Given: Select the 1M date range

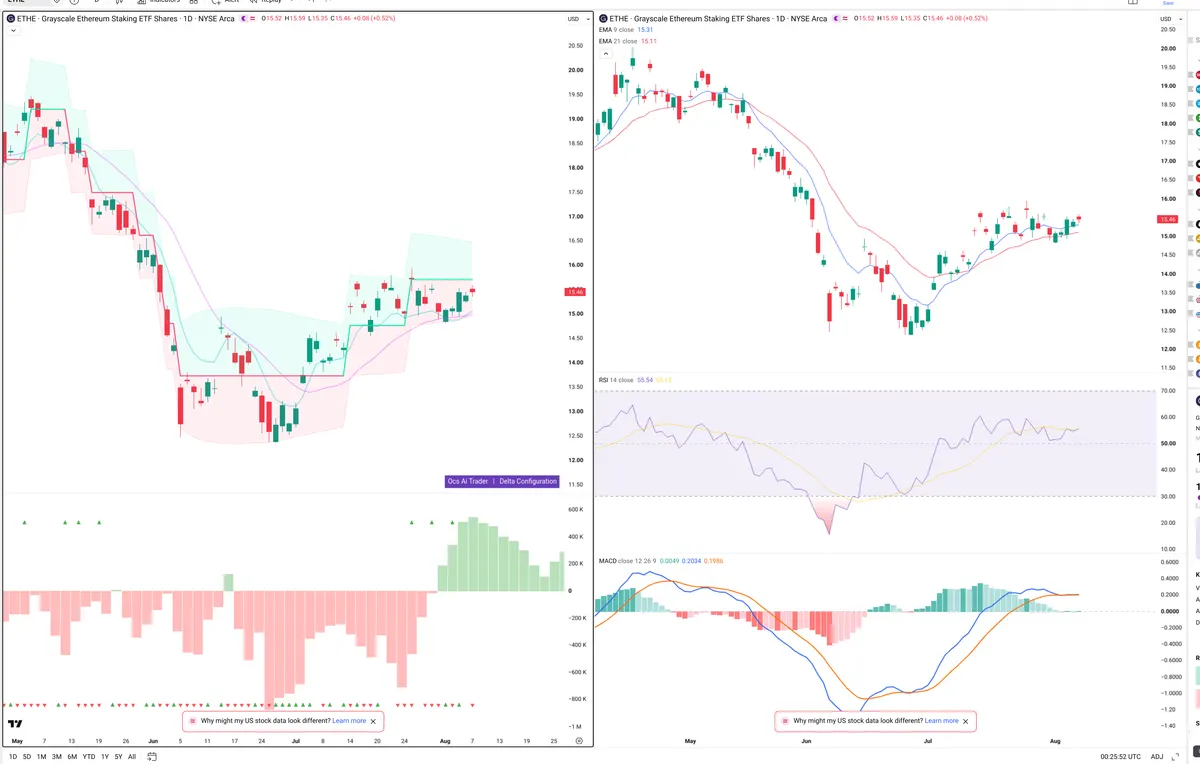Looking at the screenshot, I should tap(42, 757).
